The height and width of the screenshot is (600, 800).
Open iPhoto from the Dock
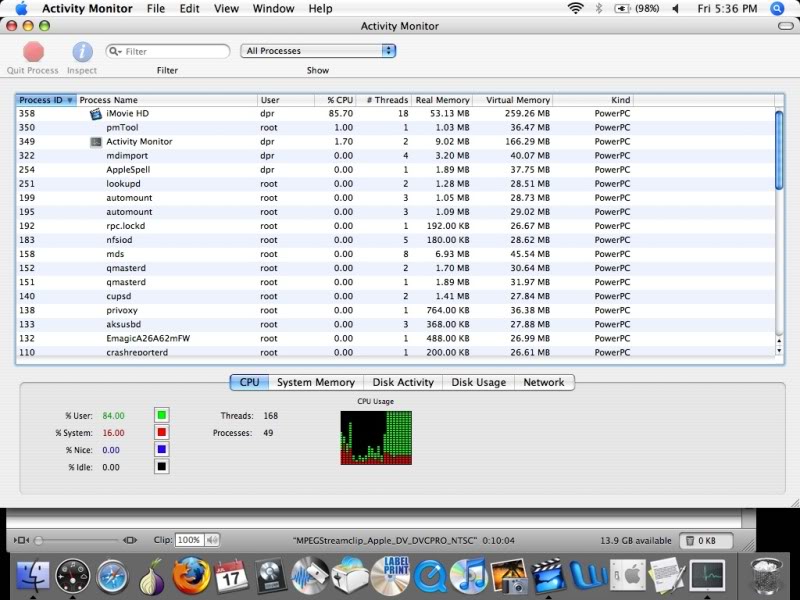(508, 577)
